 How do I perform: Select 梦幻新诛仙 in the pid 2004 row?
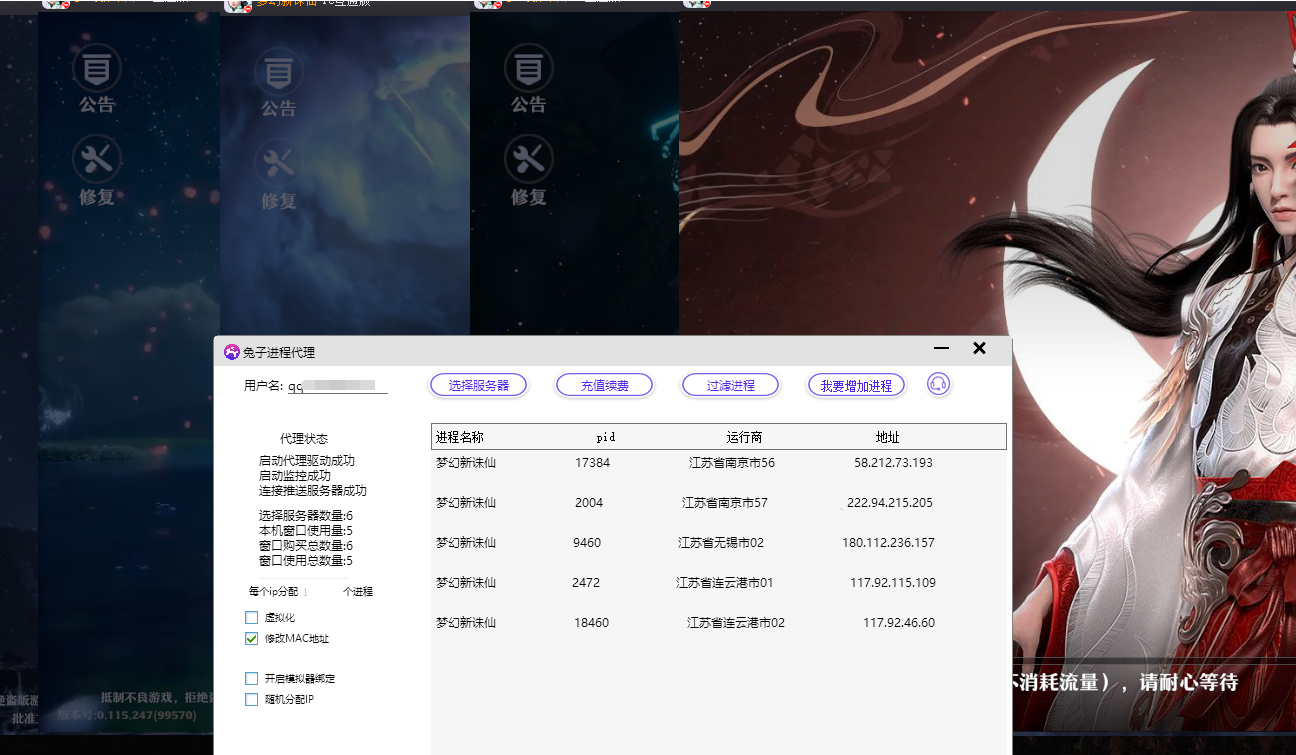[465, 503]
